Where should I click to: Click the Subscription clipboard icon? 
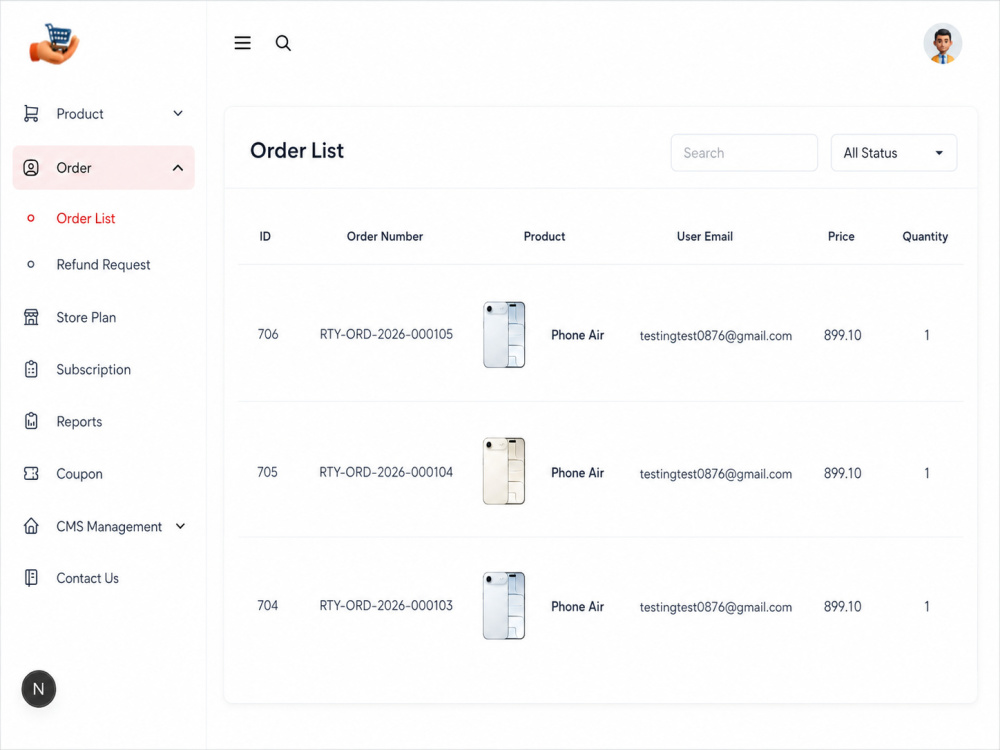(x=31, y=369)
